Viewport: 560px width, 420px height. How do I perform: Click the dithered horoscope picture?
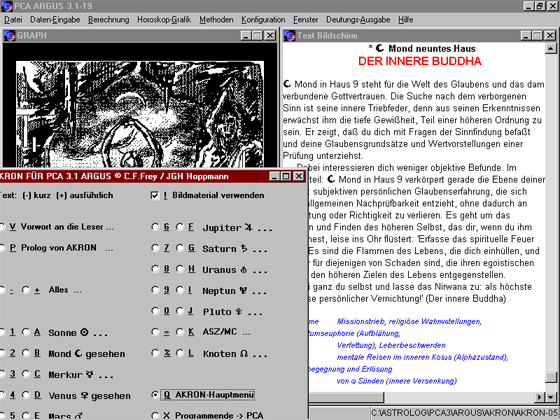click(140, 114)
